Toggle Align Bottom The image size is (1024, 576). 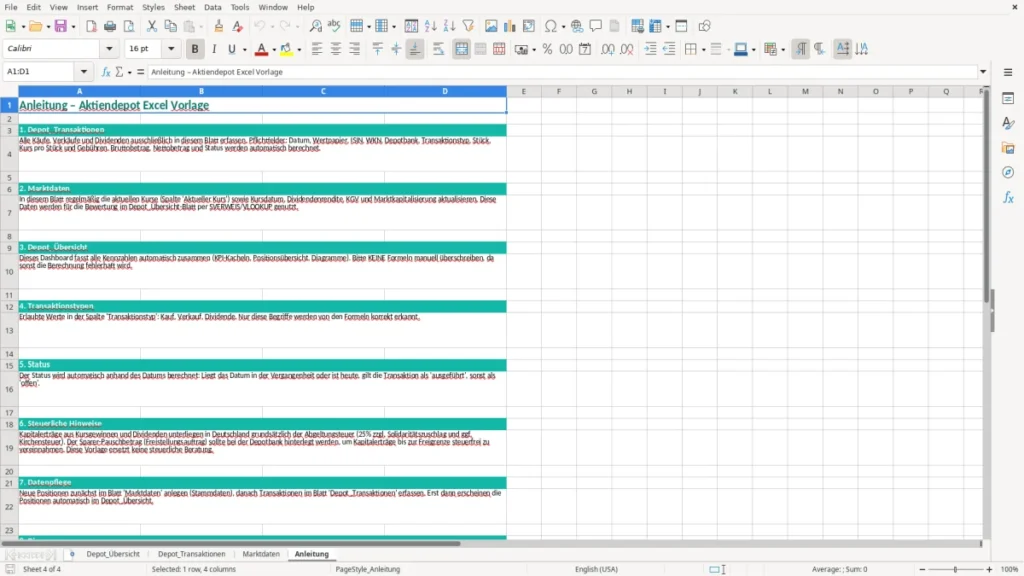[x=415, y=49]
